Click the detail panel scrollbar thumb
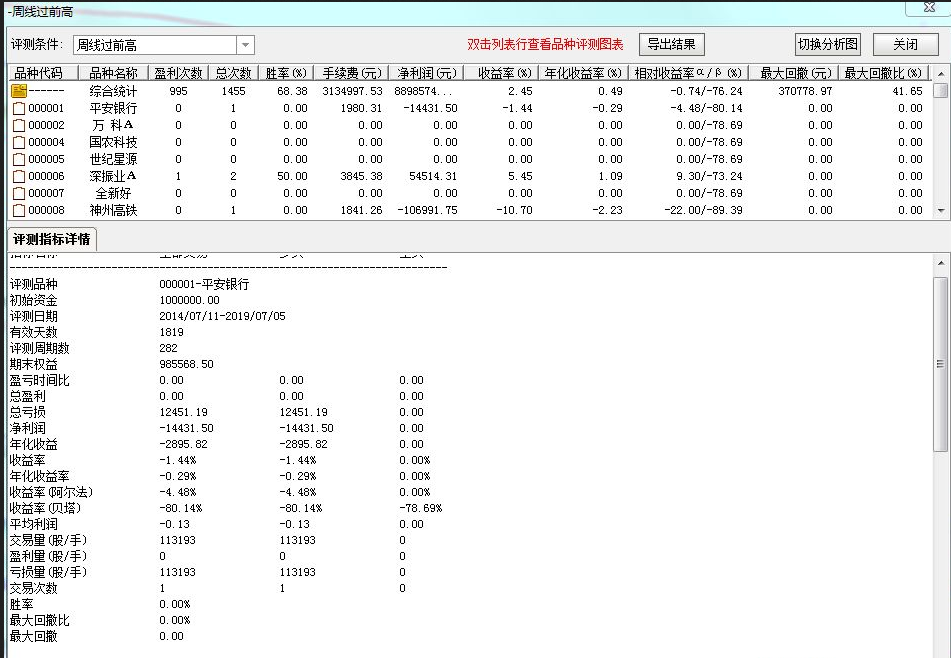The width and height of the screenshot is (951, 658). pyautogui.click(x=941, y=364)
